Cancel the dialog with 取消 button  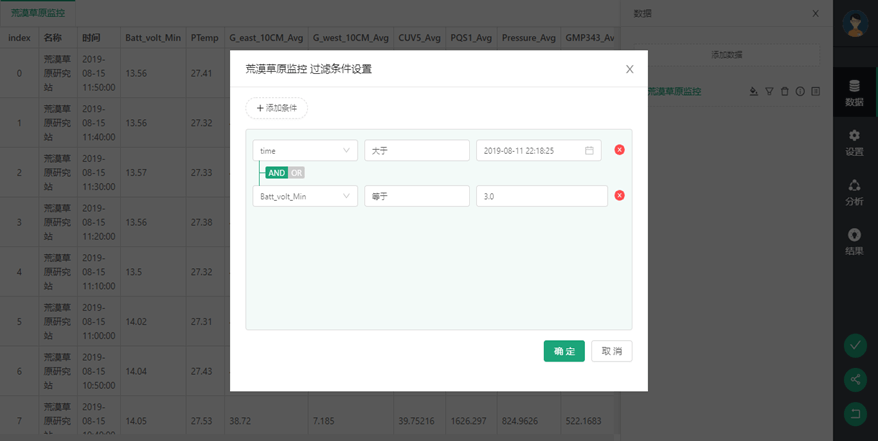pos(612,351)
